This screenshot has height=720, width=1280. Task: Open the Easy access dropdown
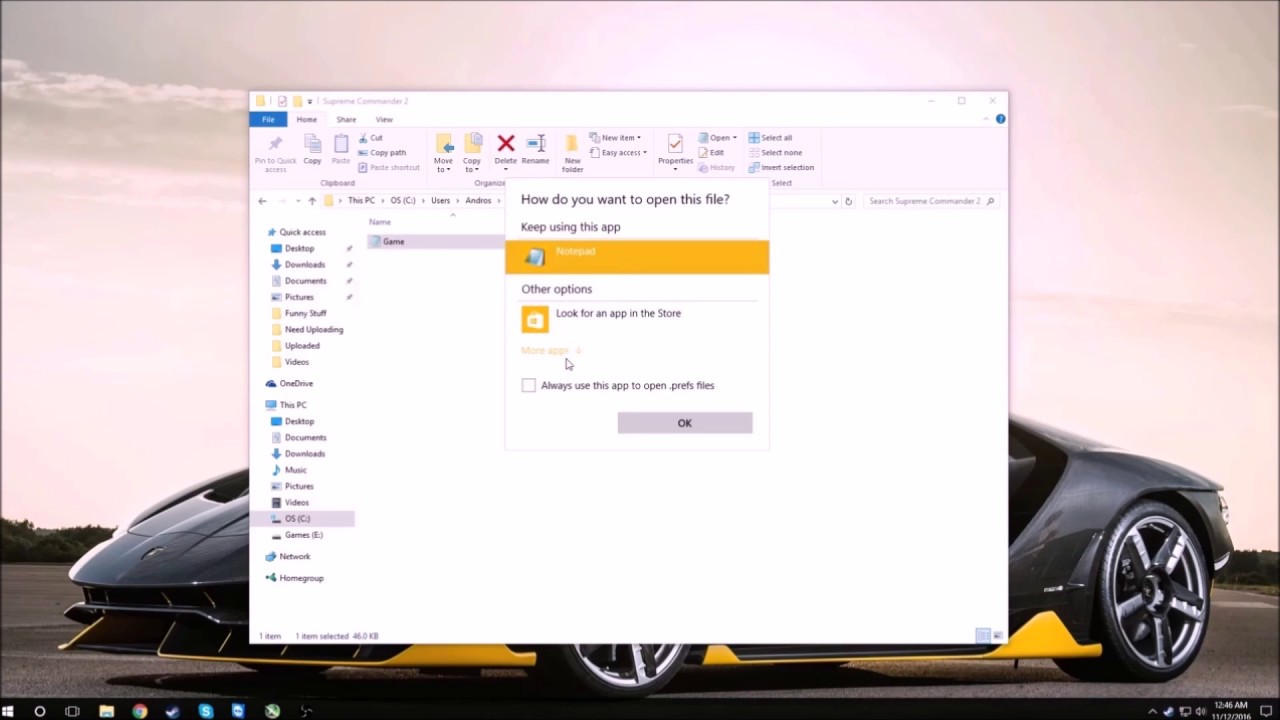tap(618, 153)
